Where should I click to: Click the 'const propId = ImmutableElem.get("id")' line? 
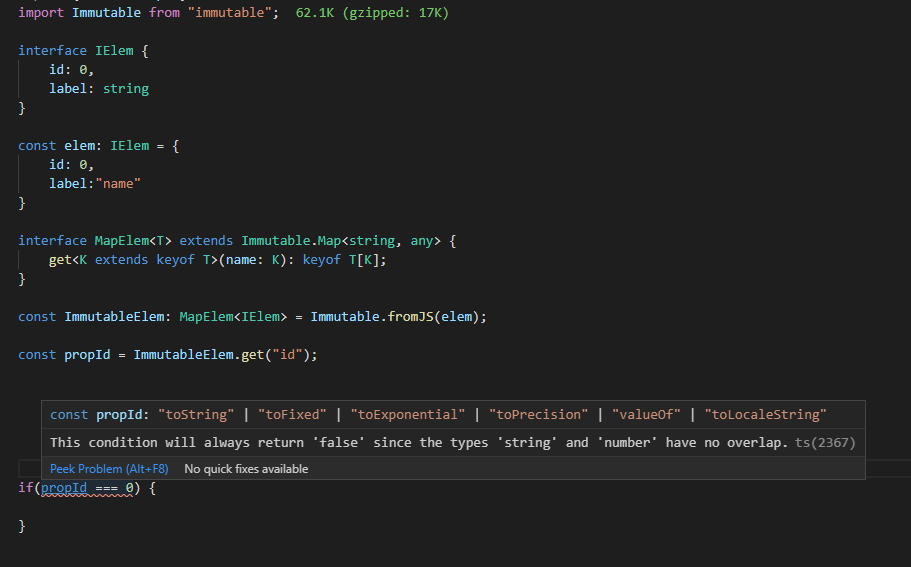(x=168, y=354)
